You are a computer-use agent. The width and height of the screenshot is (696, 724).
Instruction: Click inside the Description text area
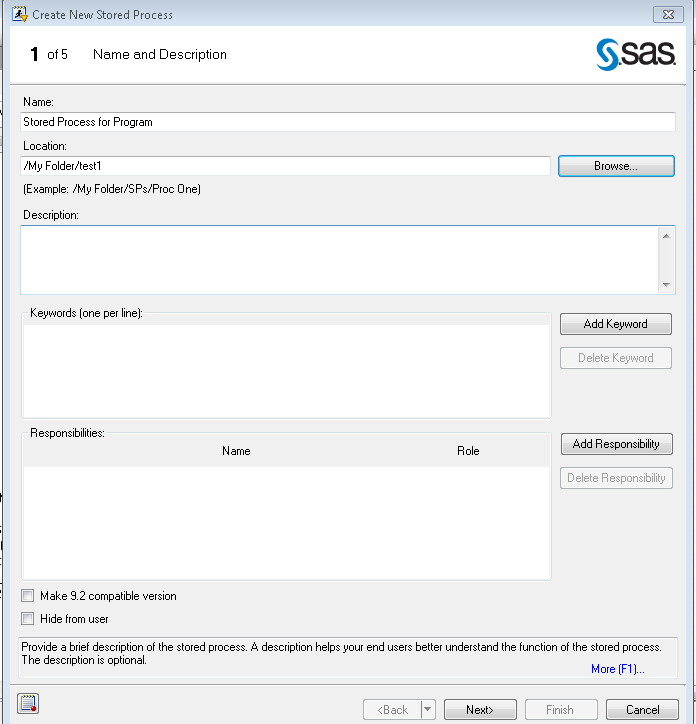pos(340,260)
